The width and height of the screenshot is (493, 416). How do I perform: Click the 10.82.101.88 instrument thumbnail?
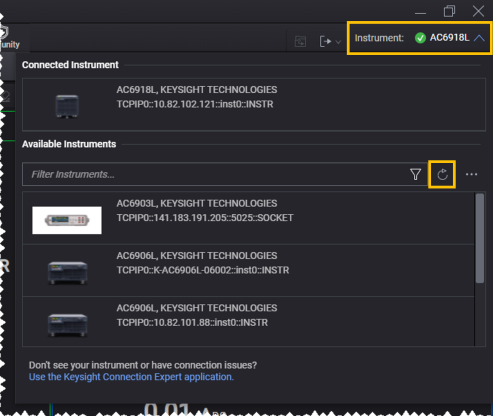coord(68,325)
